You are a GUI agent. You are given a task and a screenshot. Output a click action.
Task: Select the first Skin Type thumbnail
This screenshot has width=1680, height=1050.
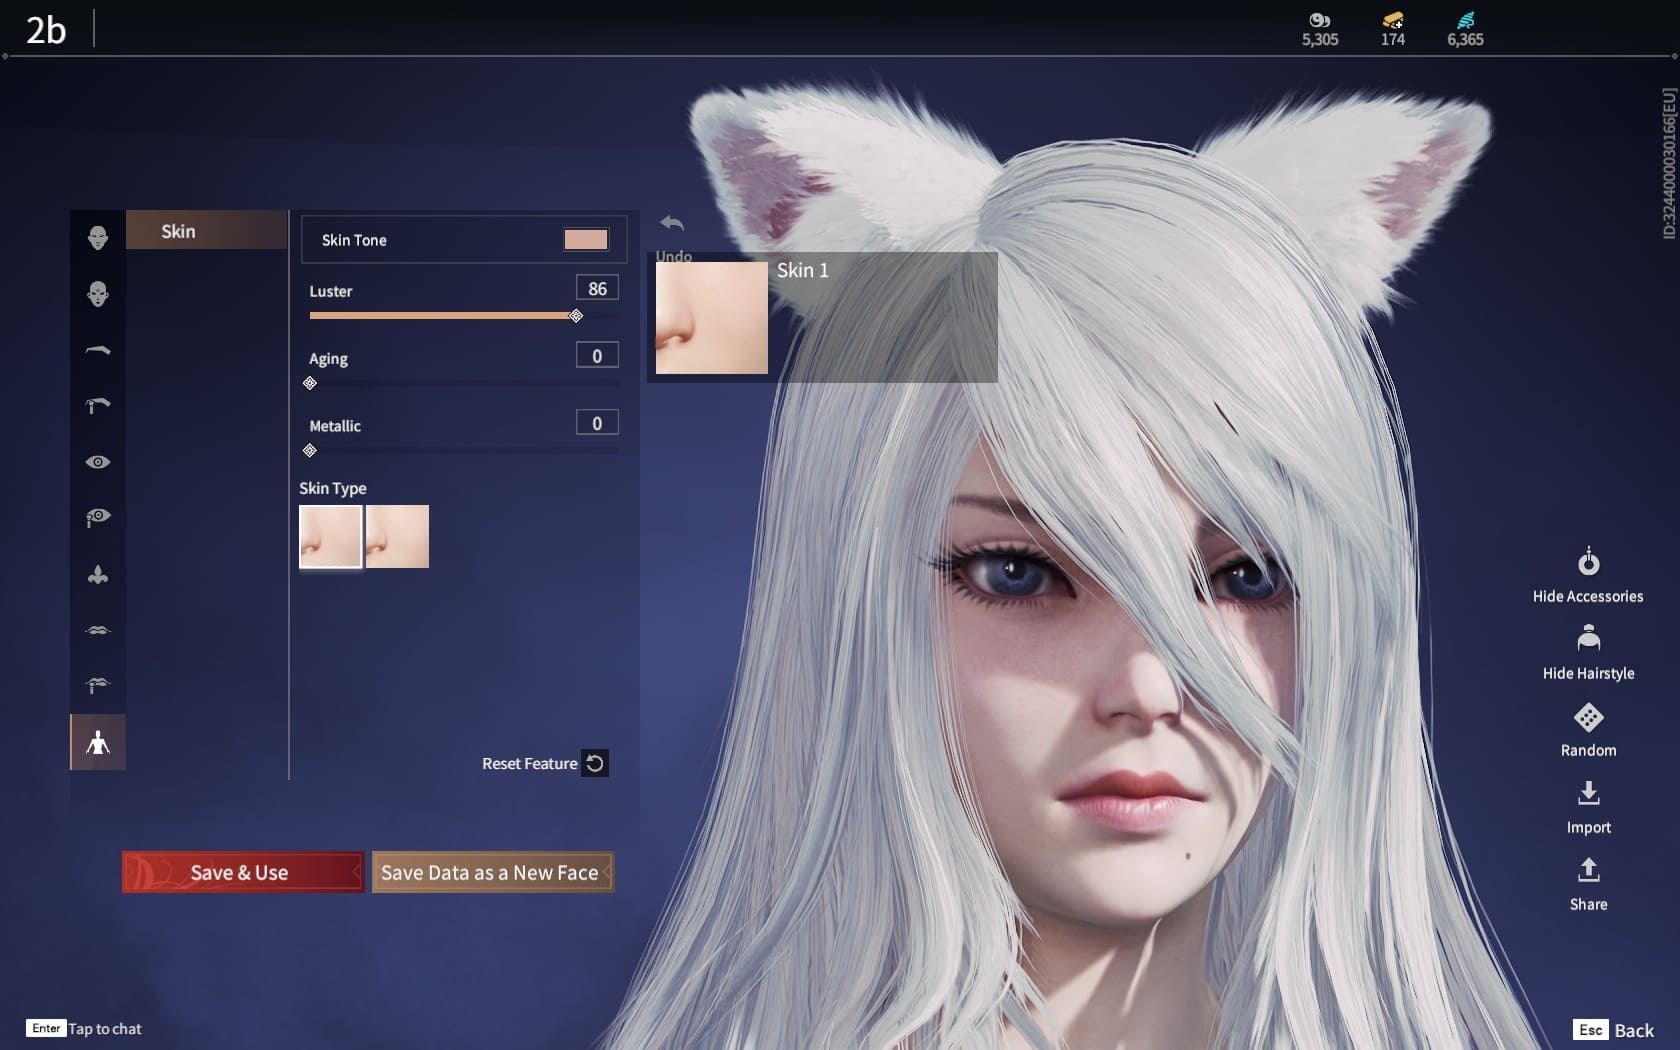331,537
